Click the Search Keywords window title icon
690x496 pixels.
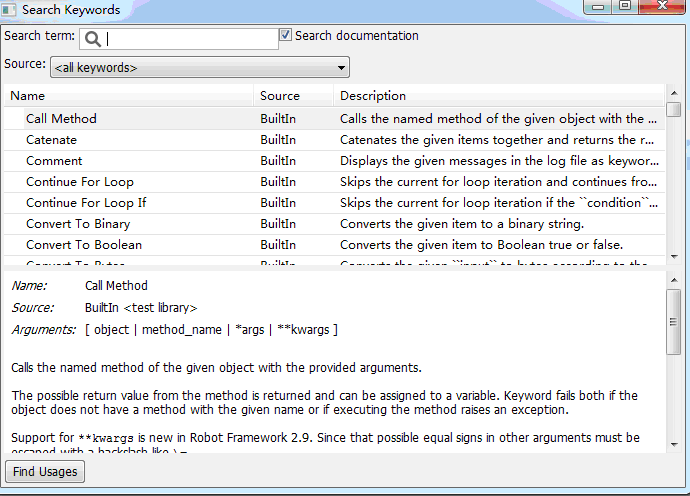pyautogui.click(x=8, y=10)
